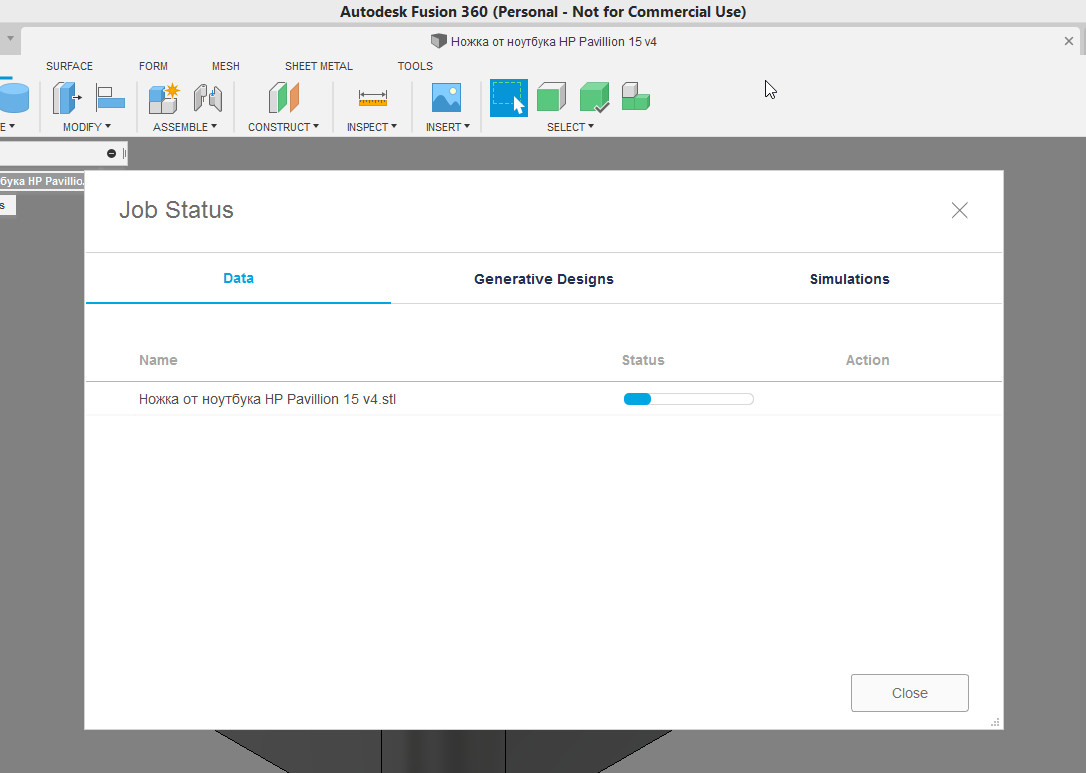The width and height of the screenshot is (1086, 773).
Task: Click the Measure inspect icon
Action: point(373,98)
